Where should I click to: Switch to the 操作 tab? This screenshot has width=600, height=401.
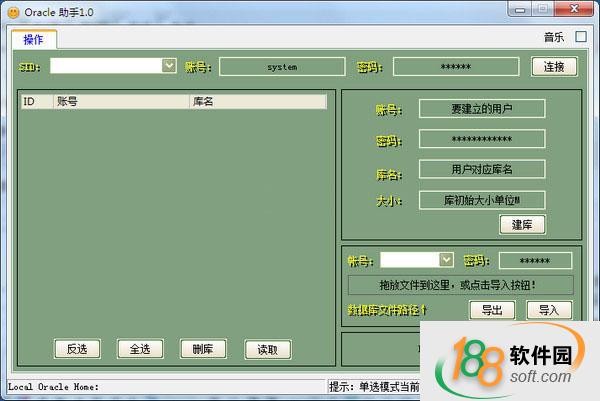click(x=34, y=39)
